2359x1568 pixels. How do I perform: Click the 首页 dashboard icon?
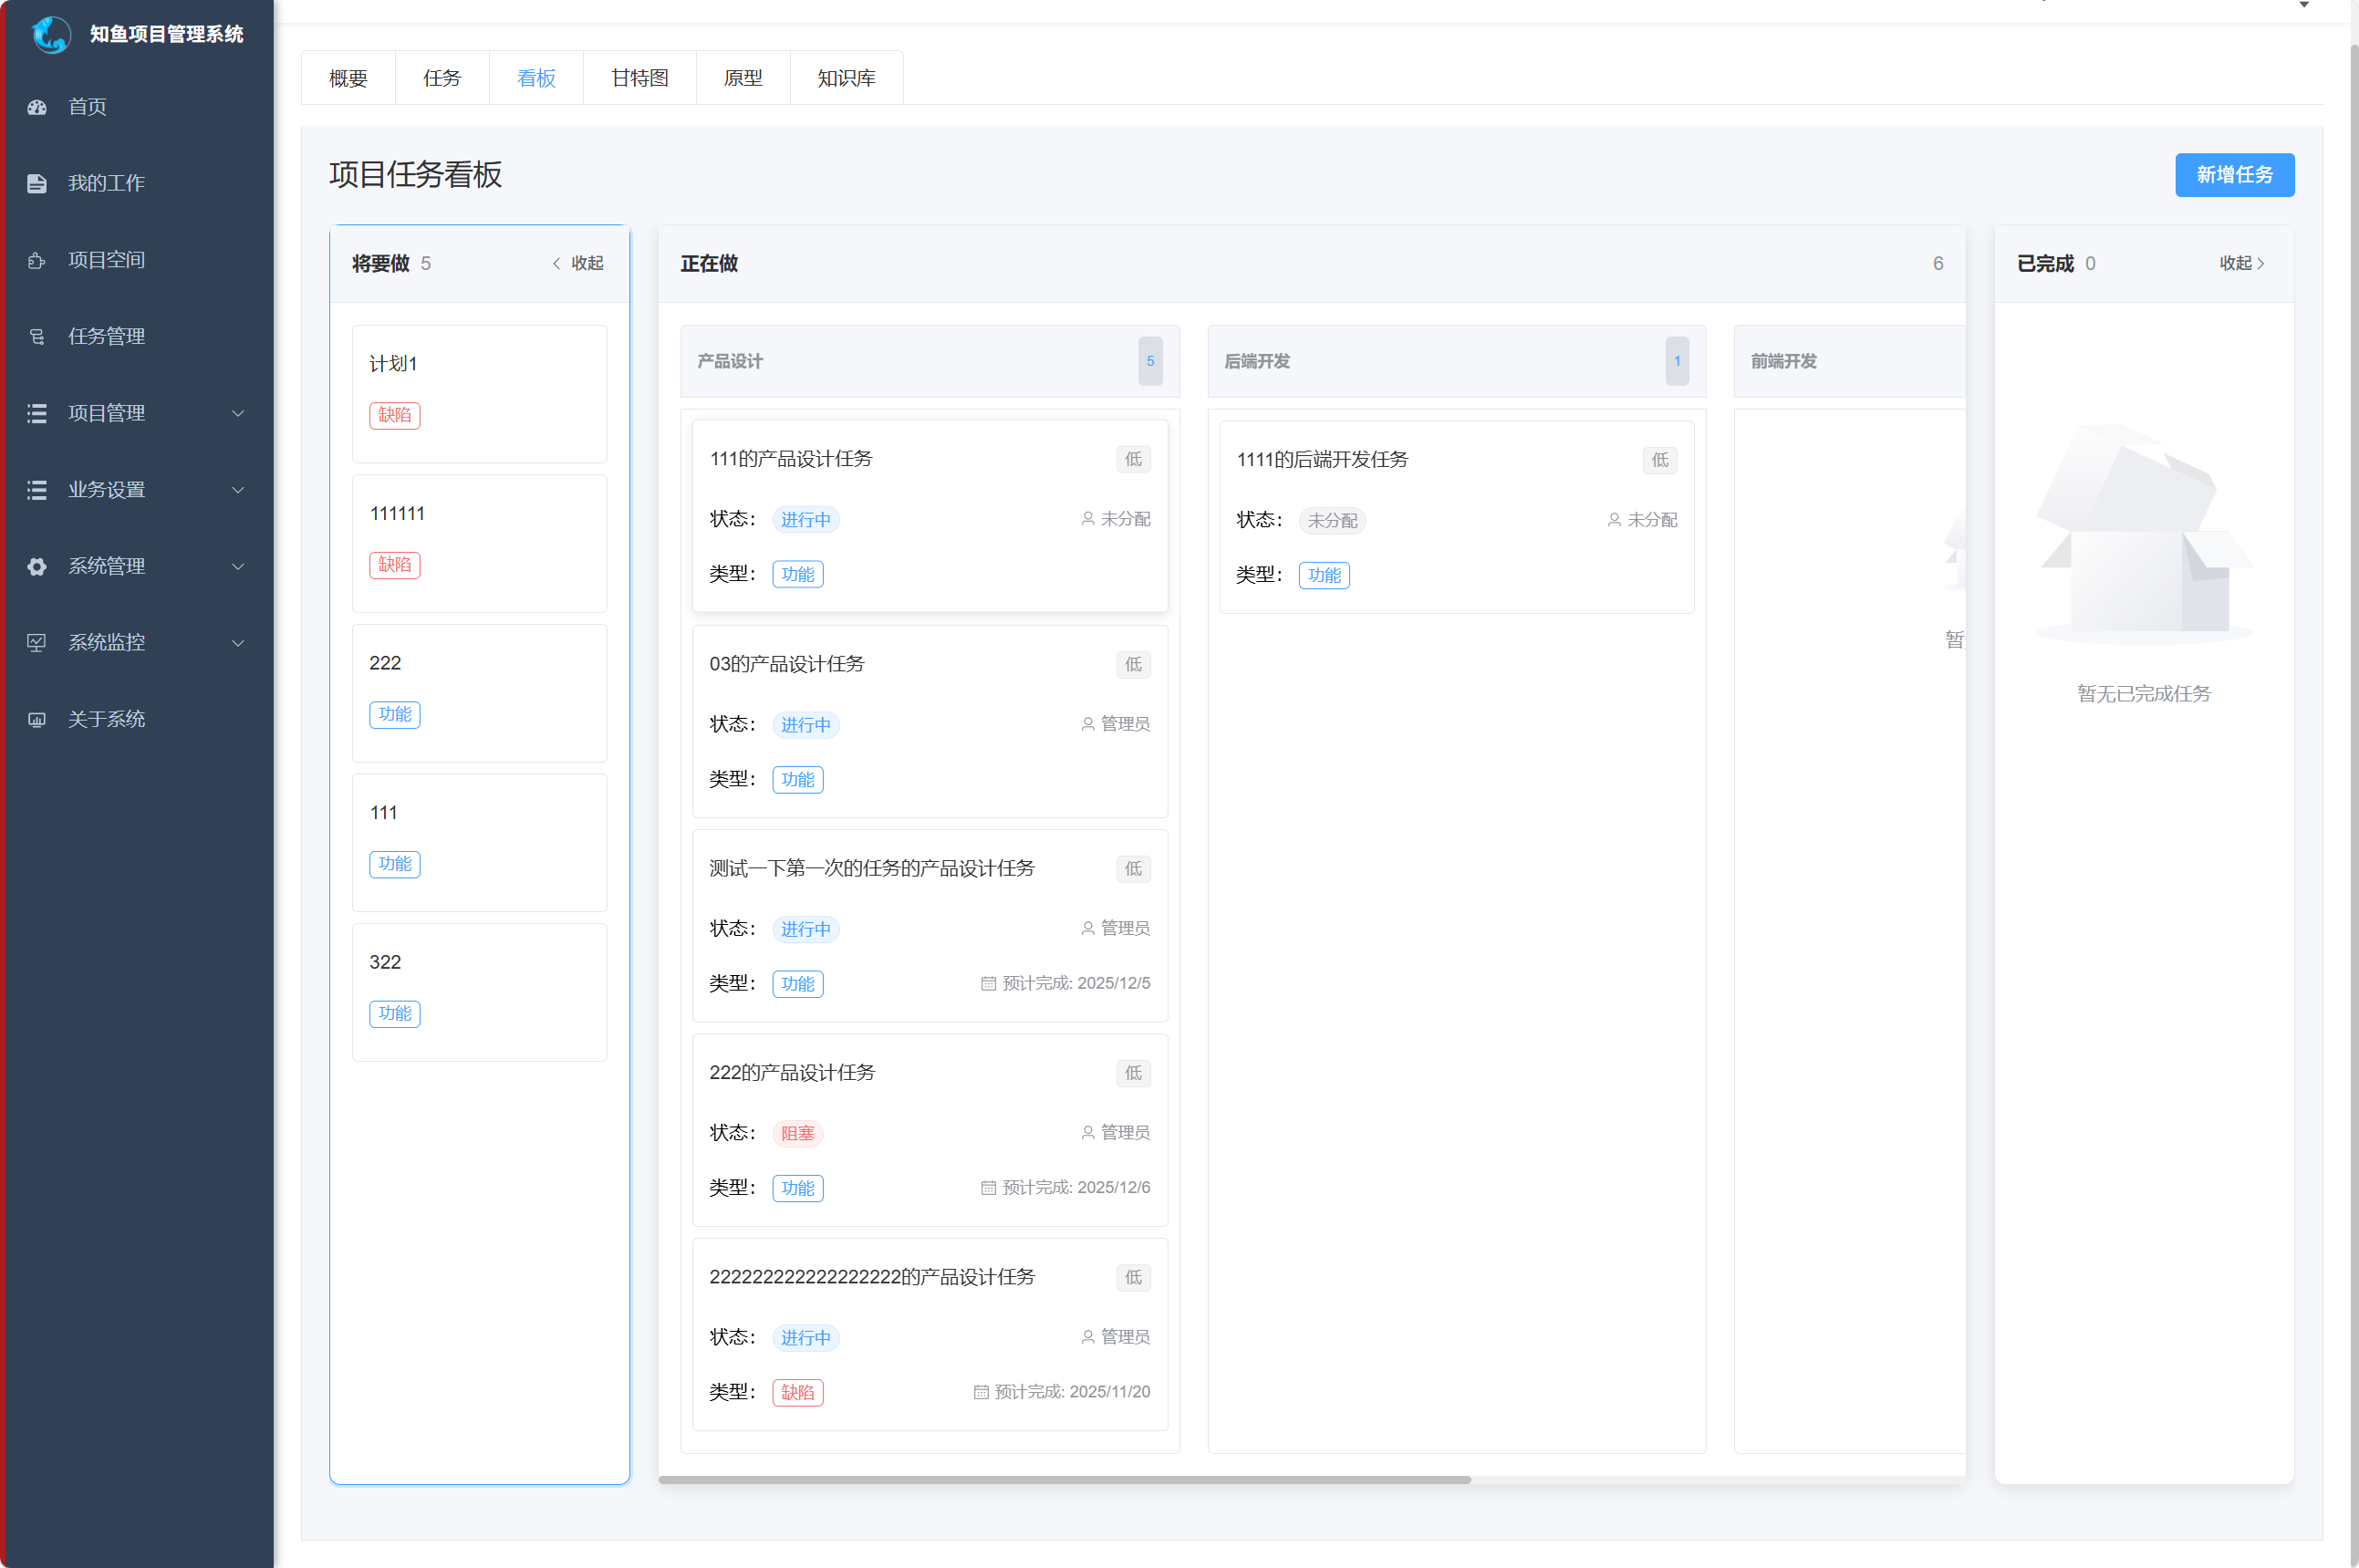37,107
